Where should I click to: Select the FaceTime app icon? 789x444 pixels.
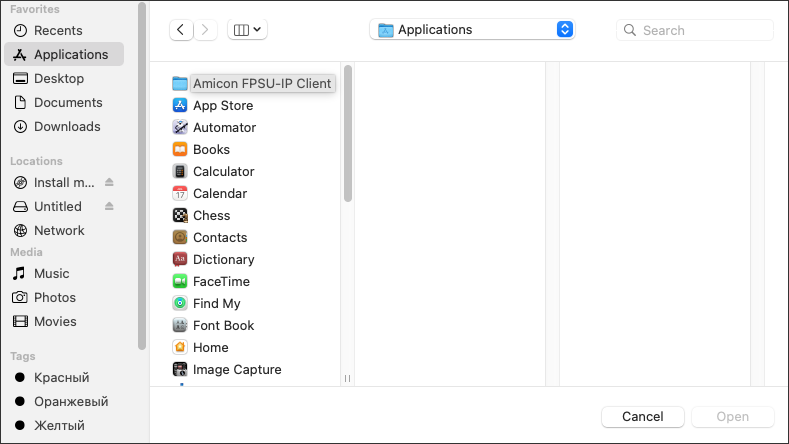click(180, 281)
